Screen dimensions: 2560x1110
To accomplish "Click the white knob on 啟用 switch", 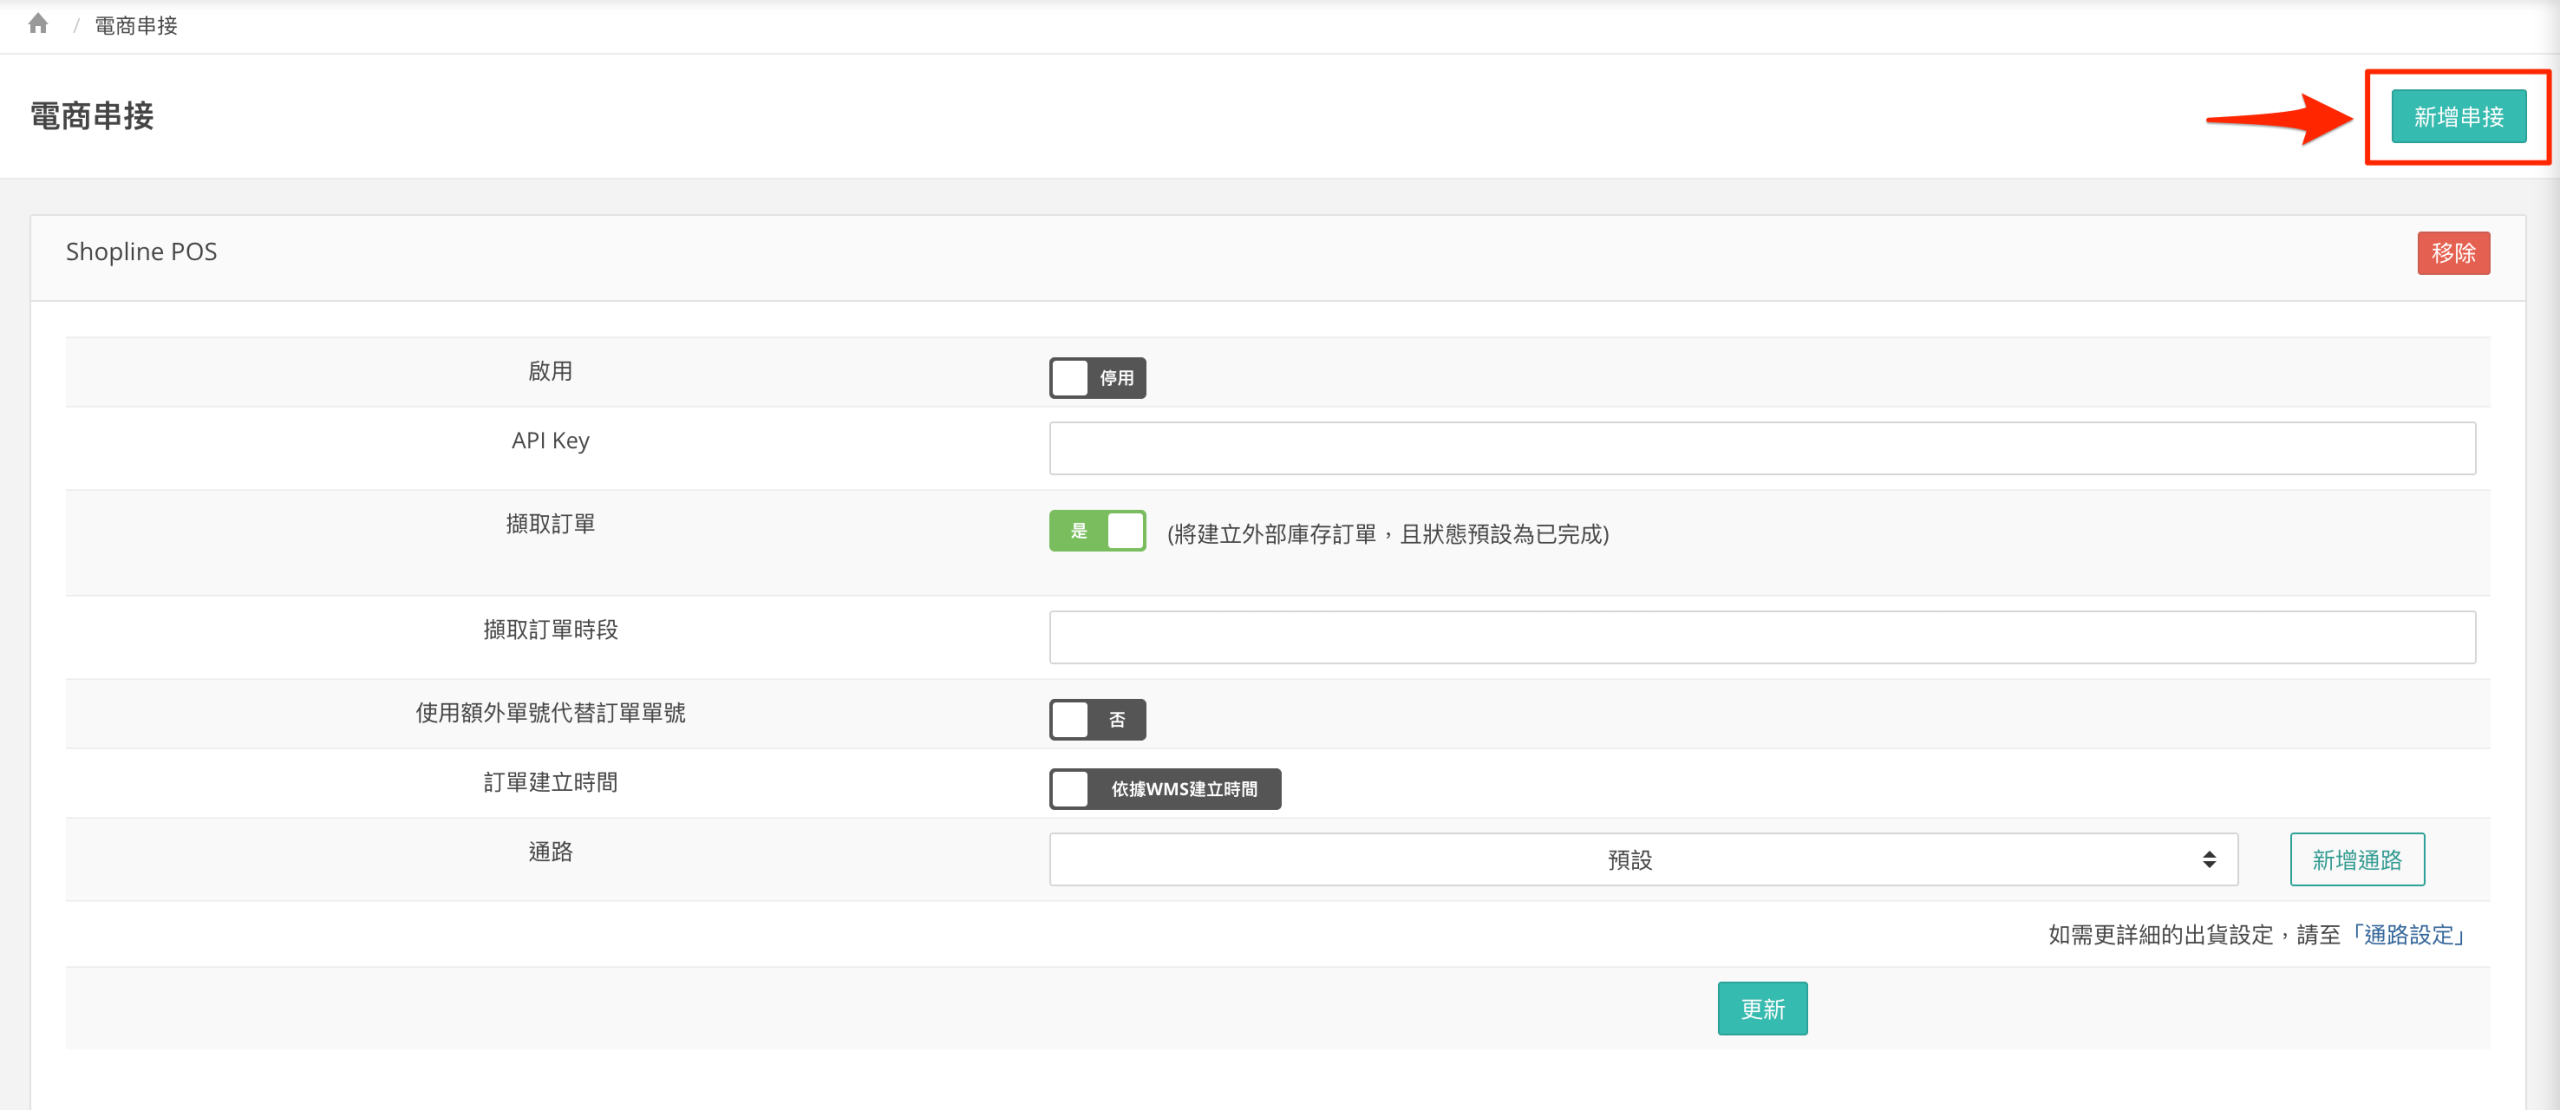I will pos(1070,378).
